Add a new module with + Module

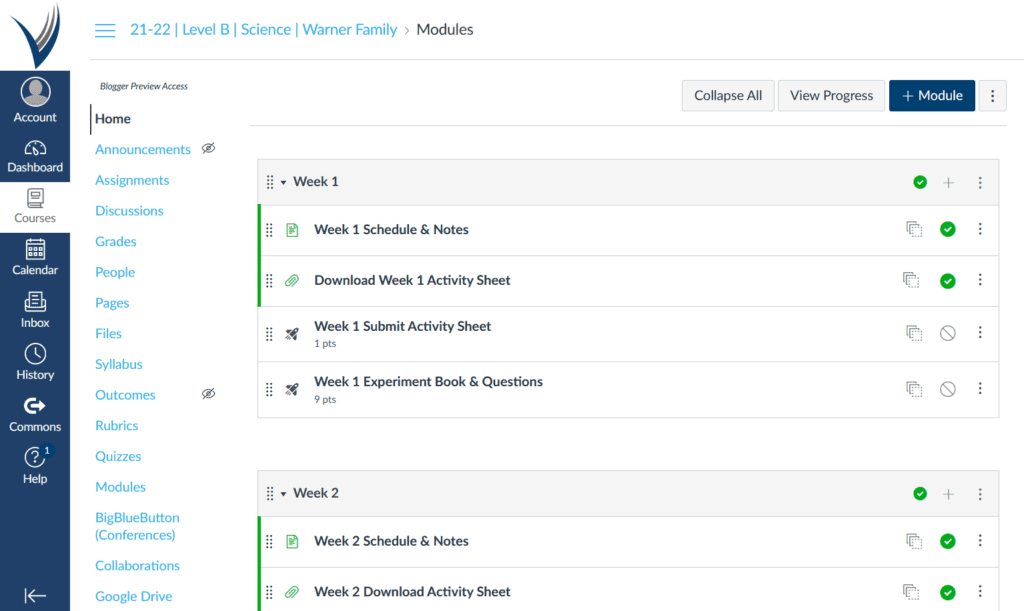pos(932,96)
